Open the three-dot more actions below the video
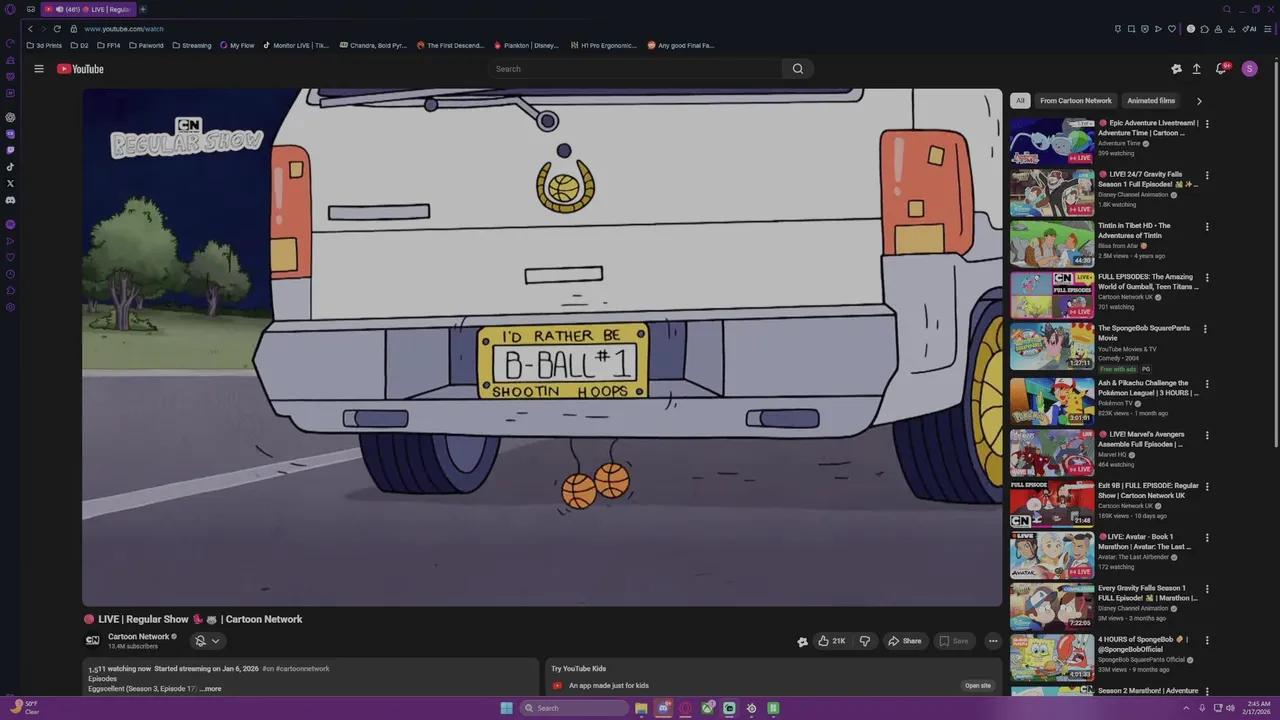 [993, 641]
